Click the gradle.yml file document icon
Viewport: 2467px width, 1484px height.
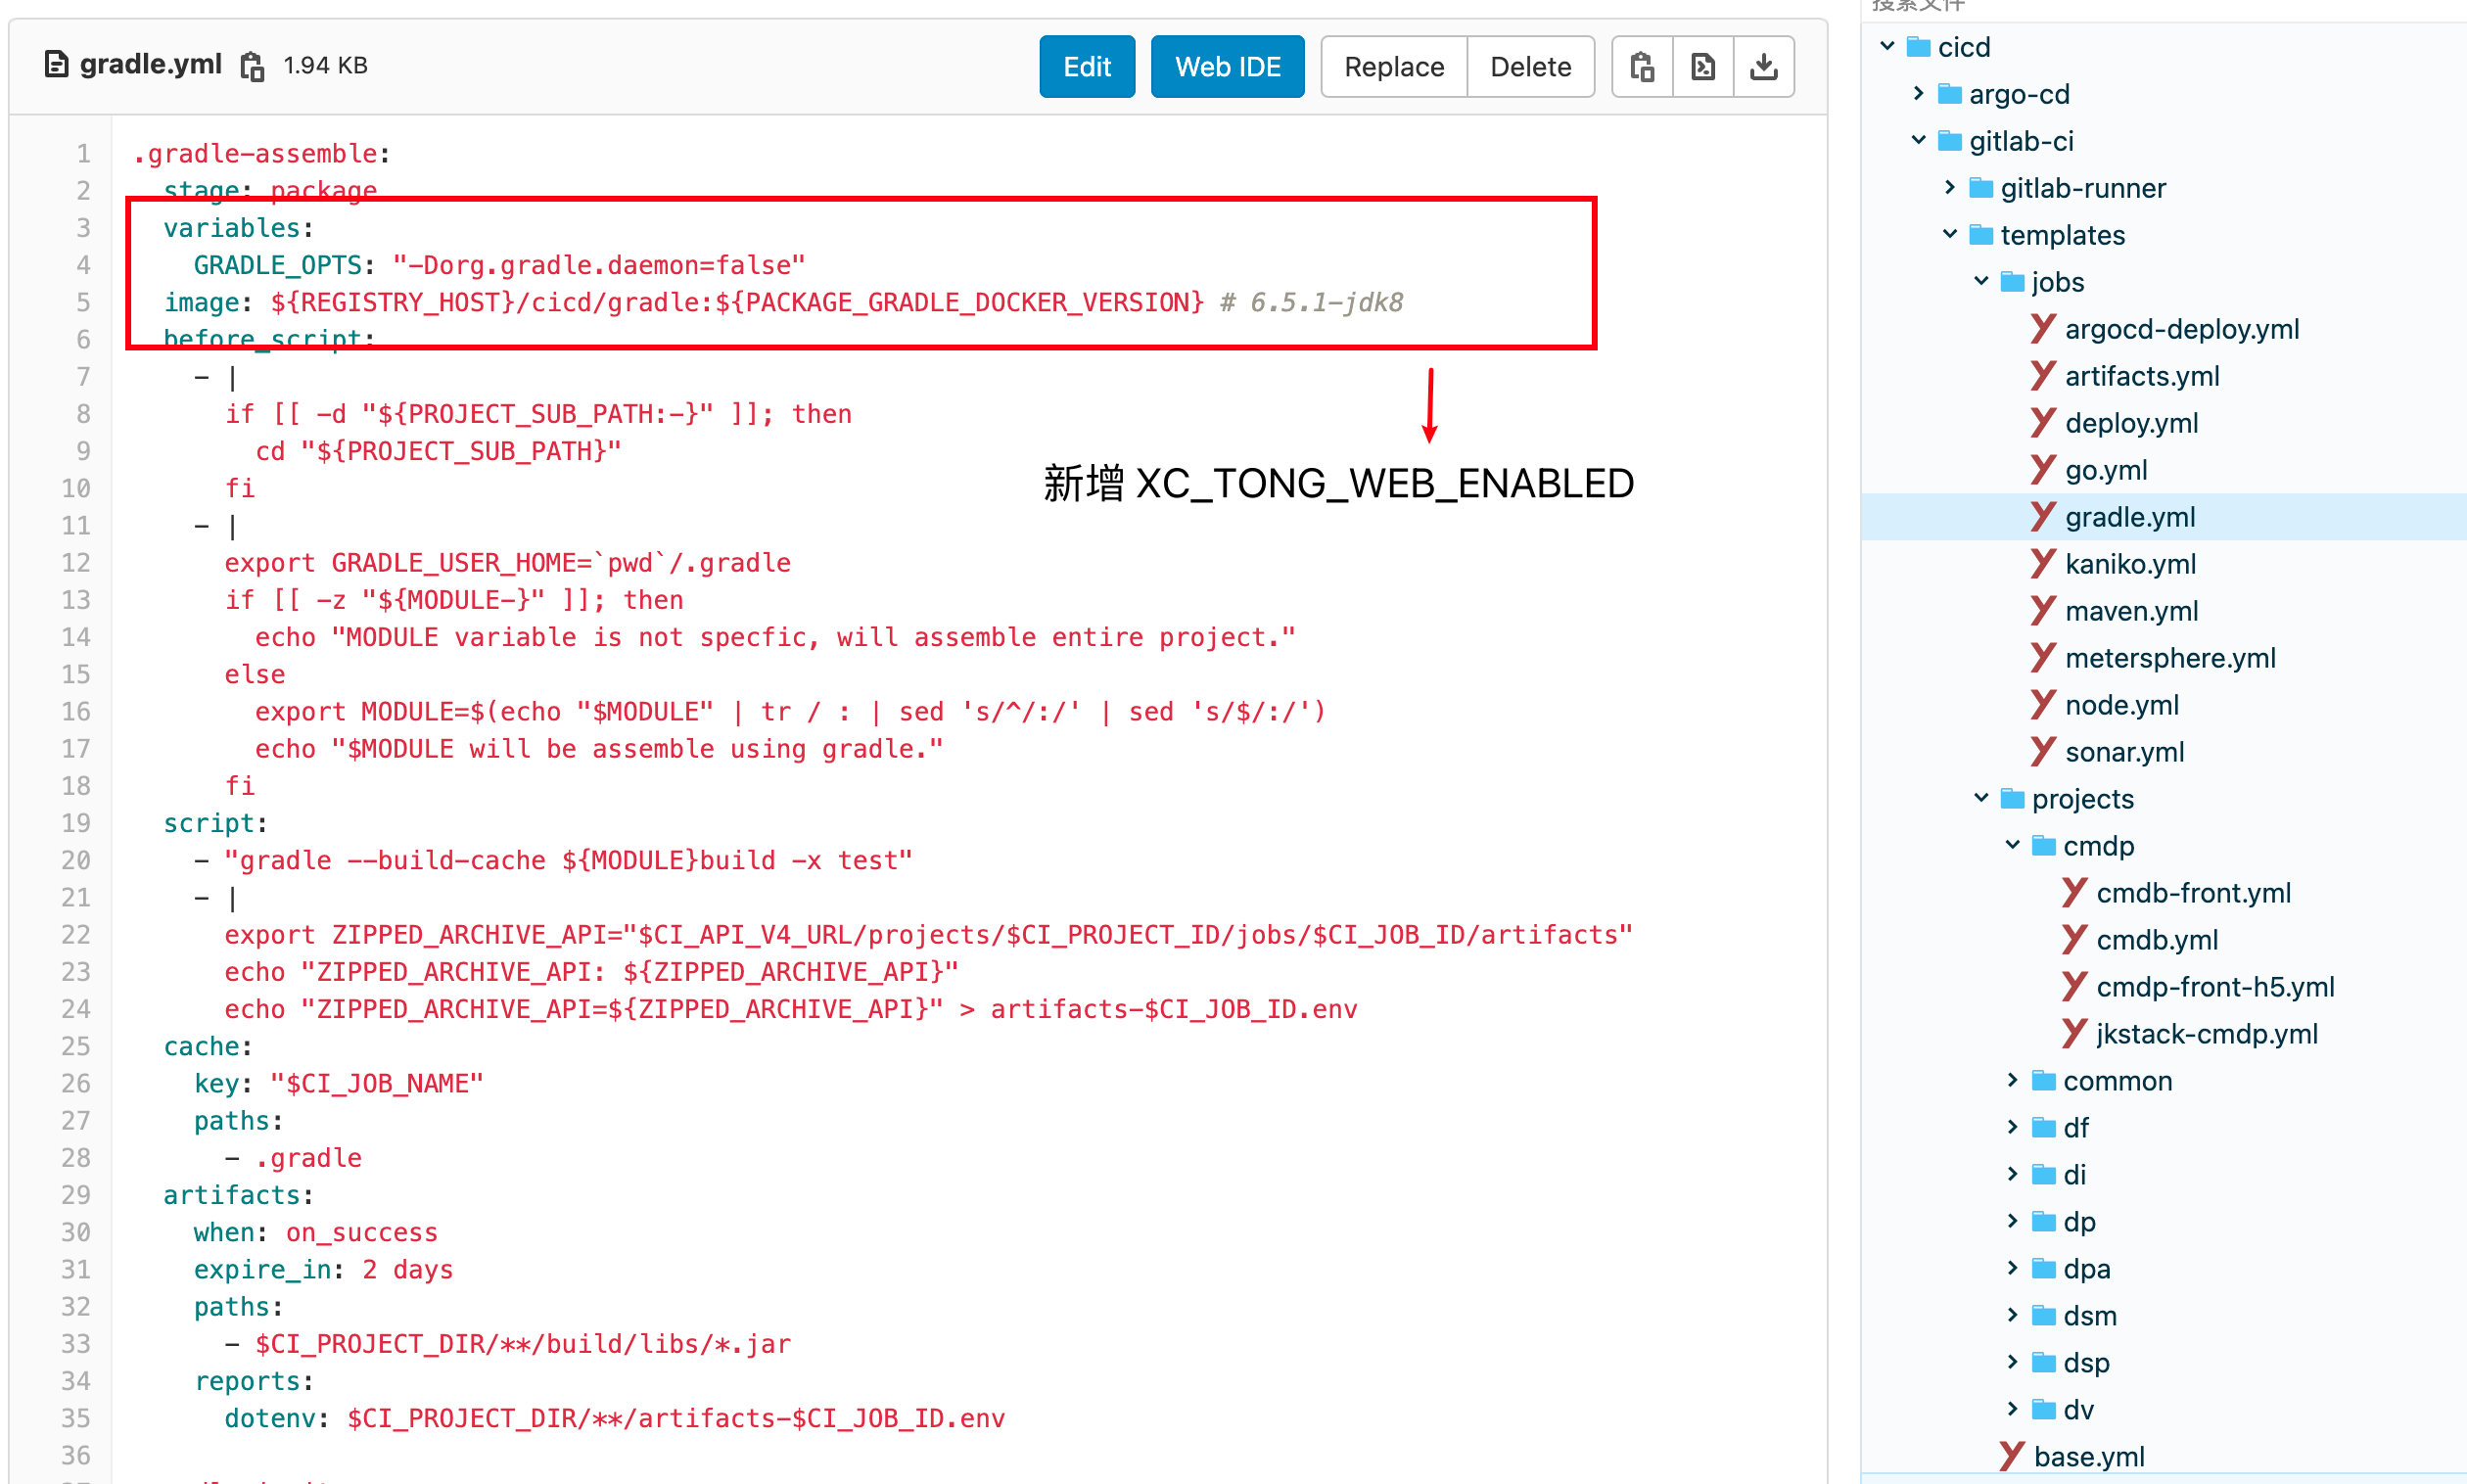[57, 64]
